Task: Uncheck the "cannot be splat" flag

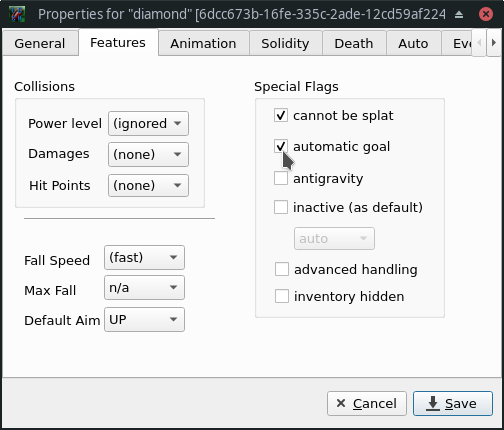Action: pos(281,115)
